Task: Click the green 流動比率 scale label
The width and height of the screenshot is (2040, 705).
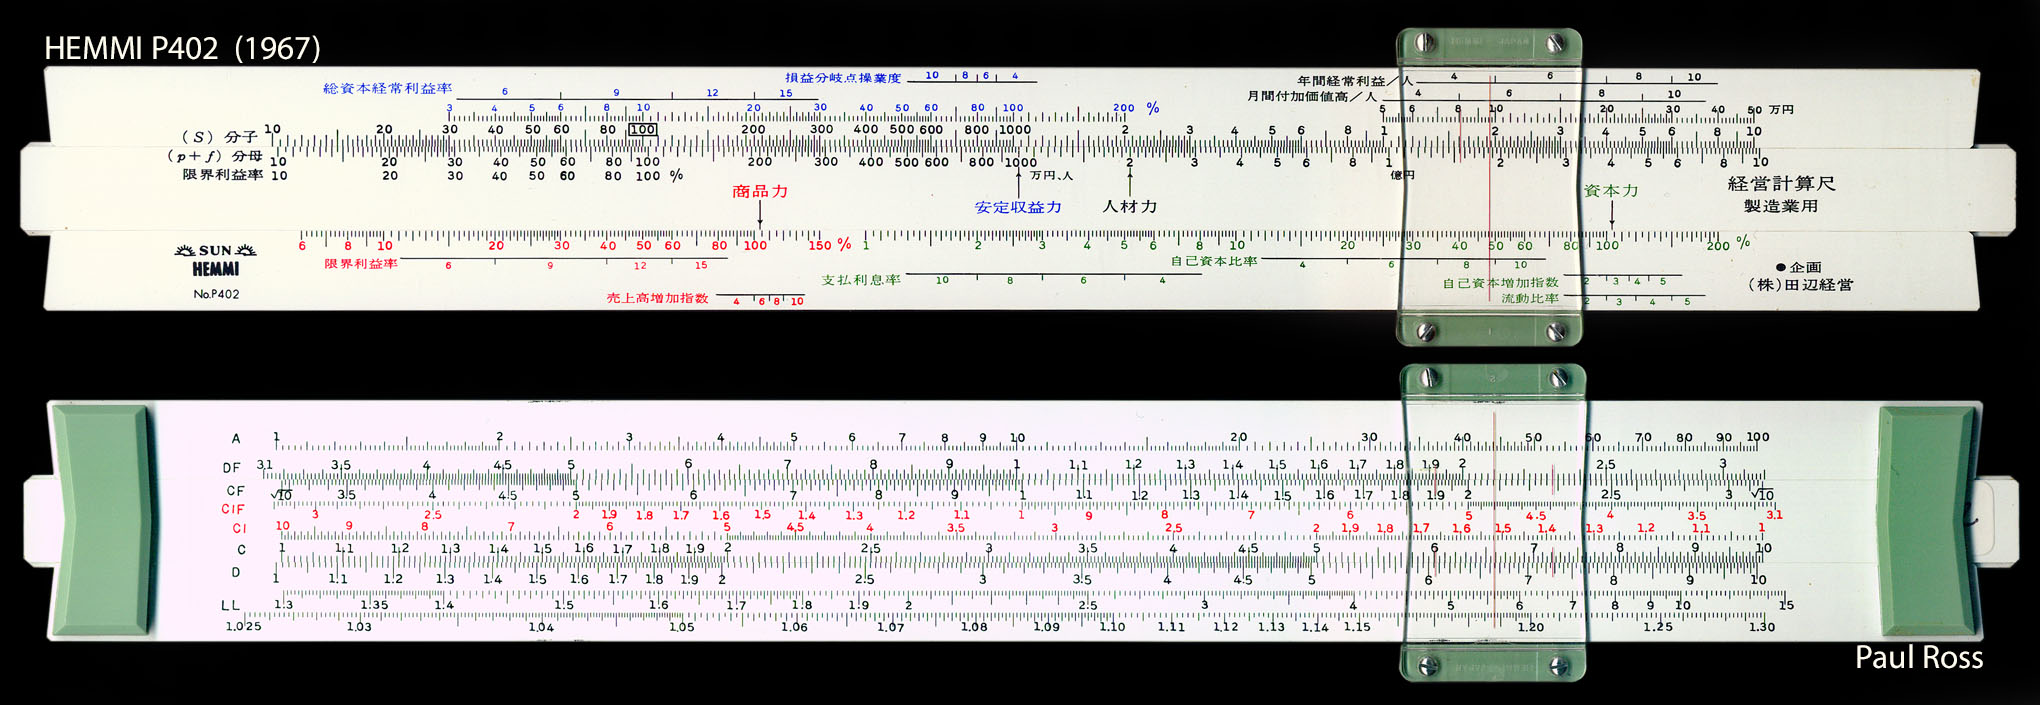Action: coord(1530,298)
